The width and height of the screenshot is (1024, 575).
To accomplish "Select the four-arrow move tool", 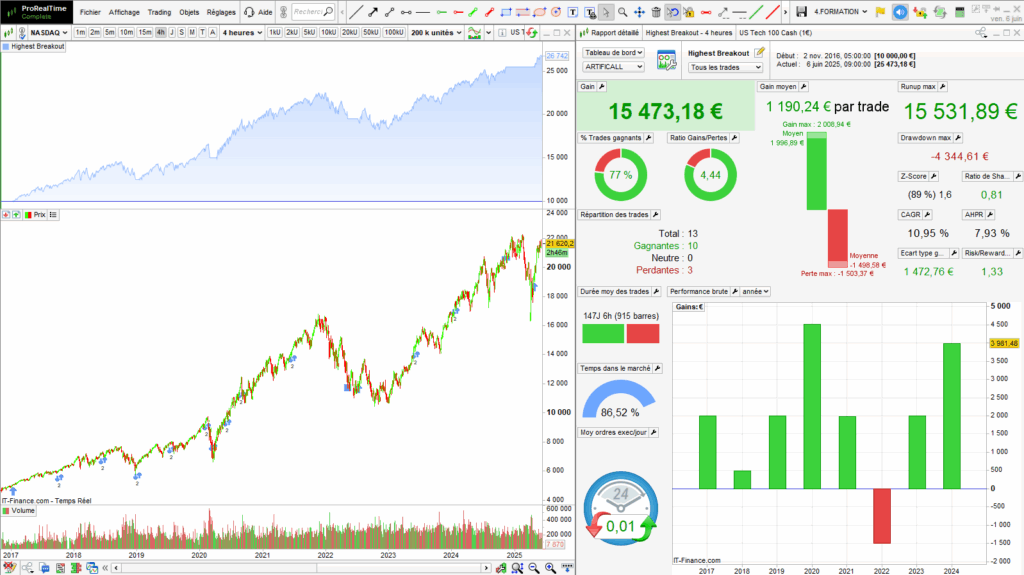I will [639, 12].
